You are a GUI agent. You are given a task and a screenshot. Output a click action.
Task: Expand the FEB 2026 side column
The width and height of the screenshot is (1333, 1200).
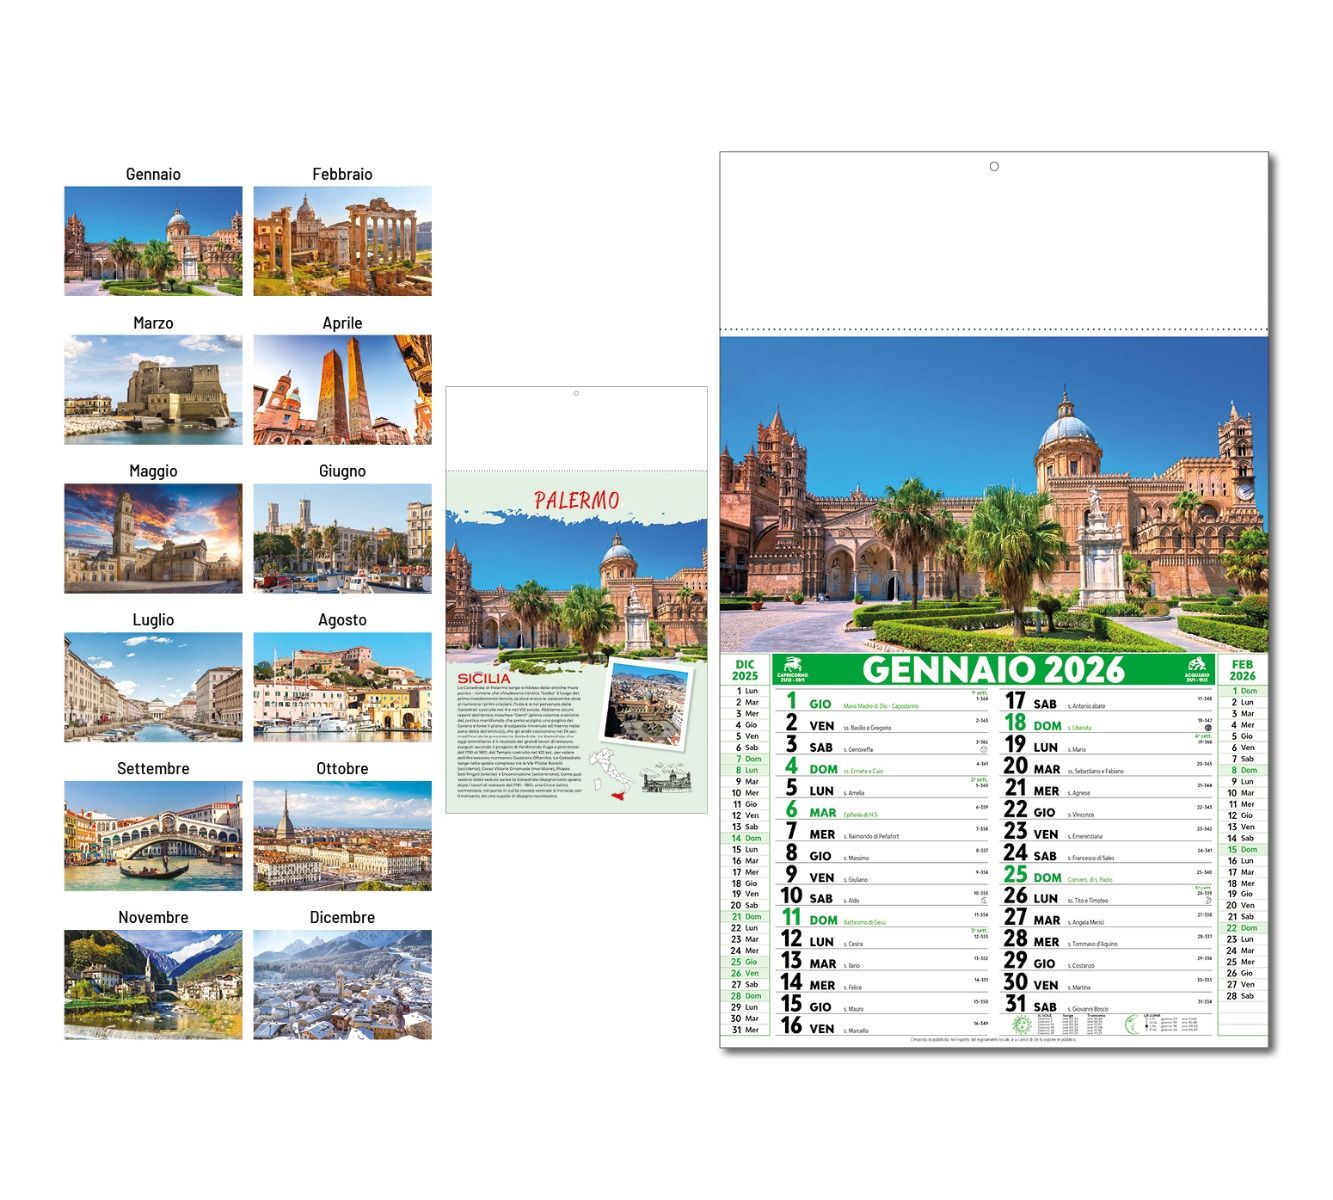click(x=1245, y=668)
